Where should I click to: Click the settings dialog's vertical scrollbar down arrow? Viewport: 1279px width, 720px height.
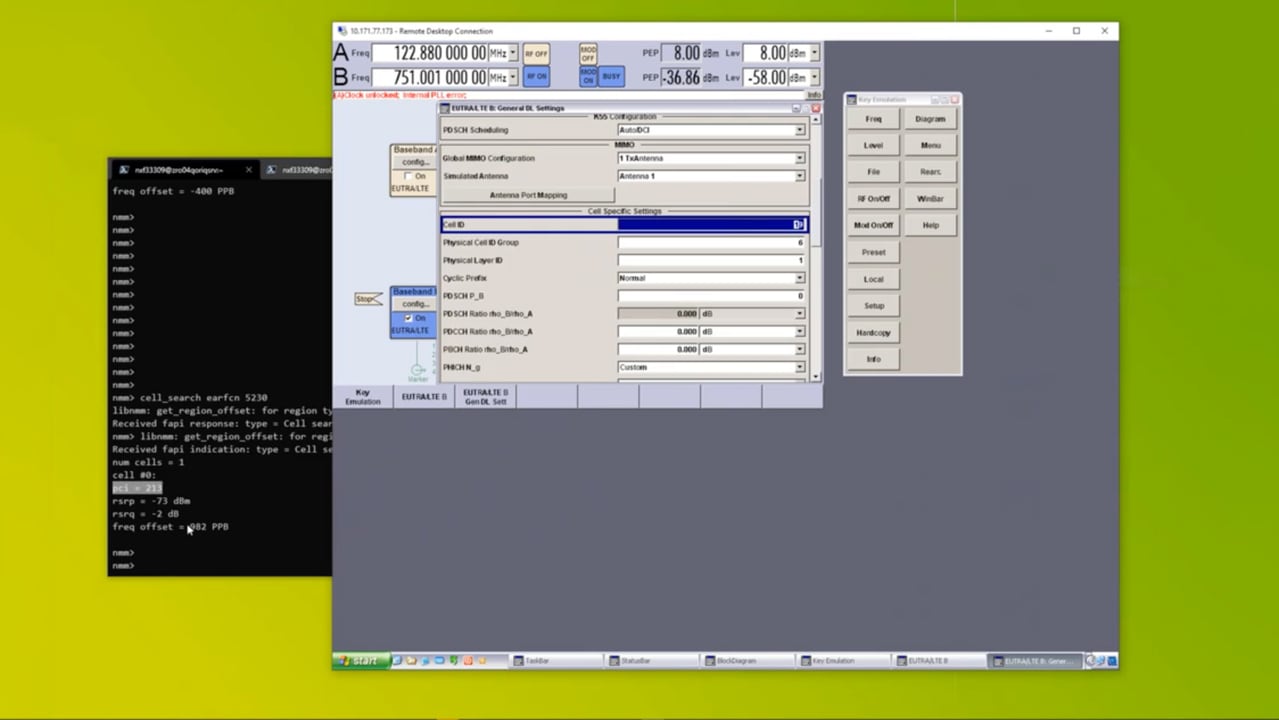point(816,376)
